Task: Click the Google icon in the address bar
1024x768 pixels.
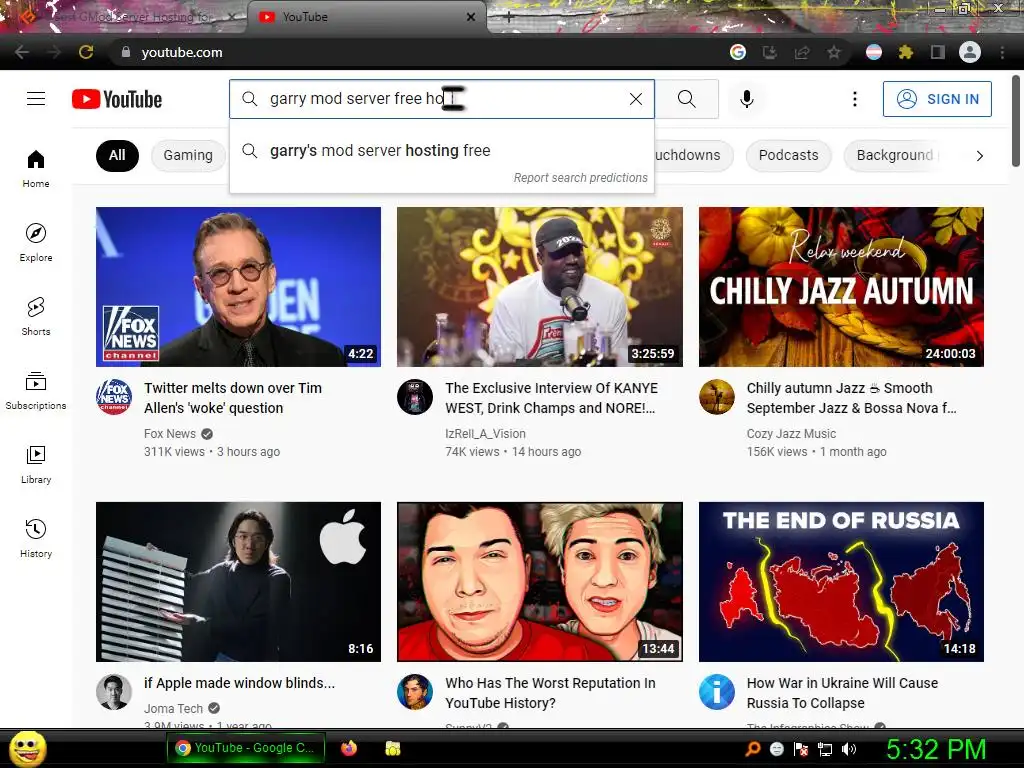Action: (738, 52)
